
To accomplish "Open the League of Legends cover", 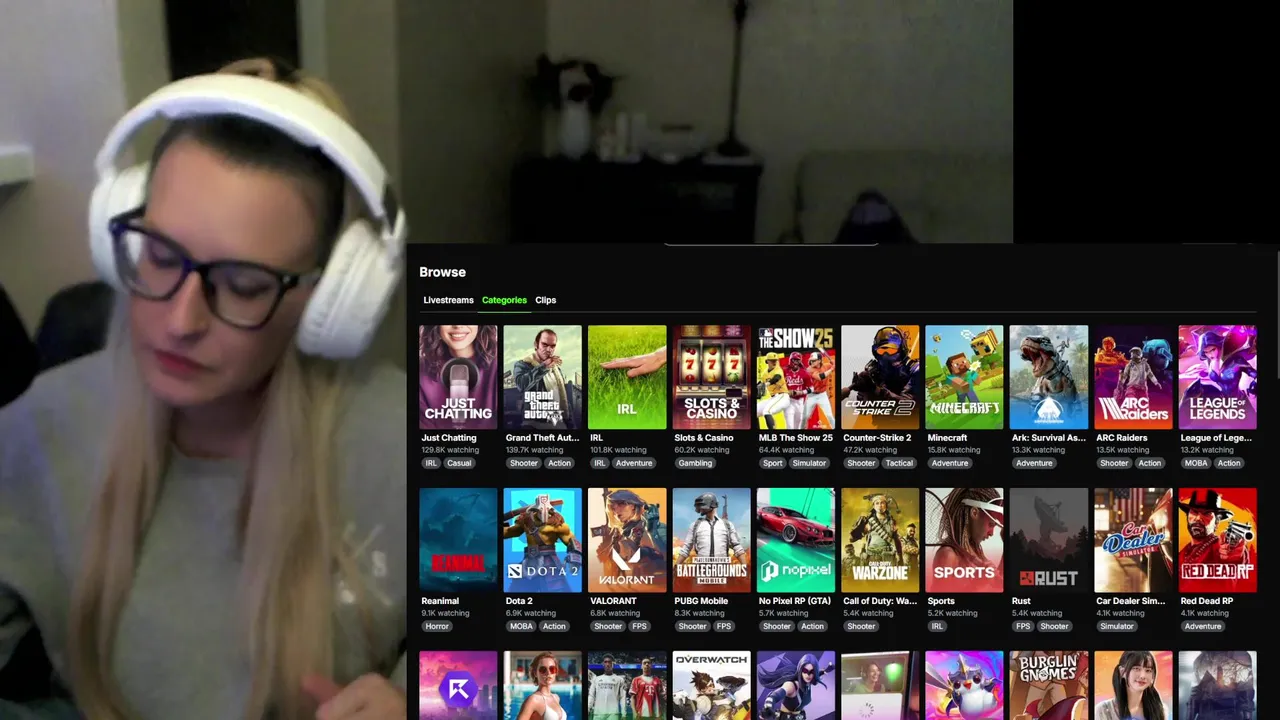I will pyautogui.click(x=1217, y=377).
